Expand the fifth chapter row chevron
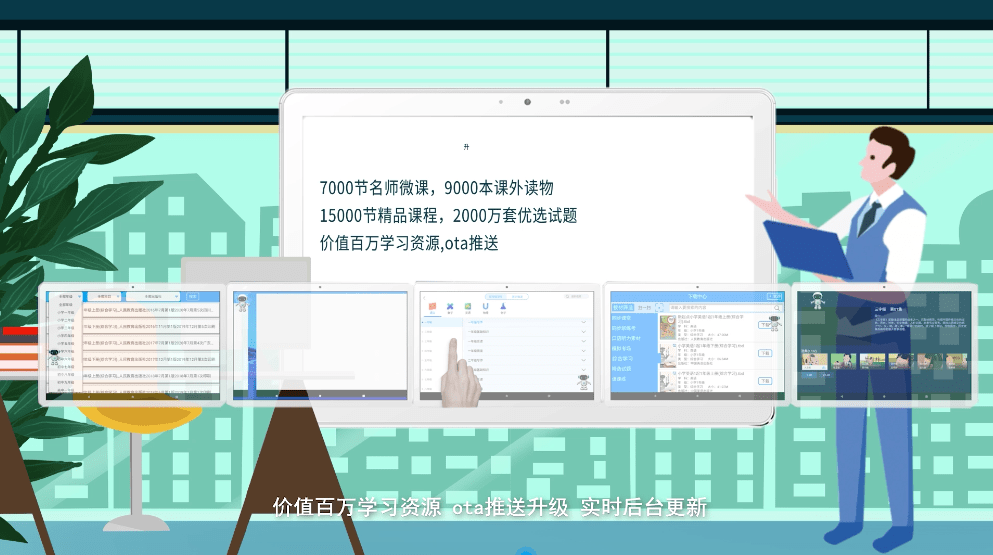 [583, 360]
